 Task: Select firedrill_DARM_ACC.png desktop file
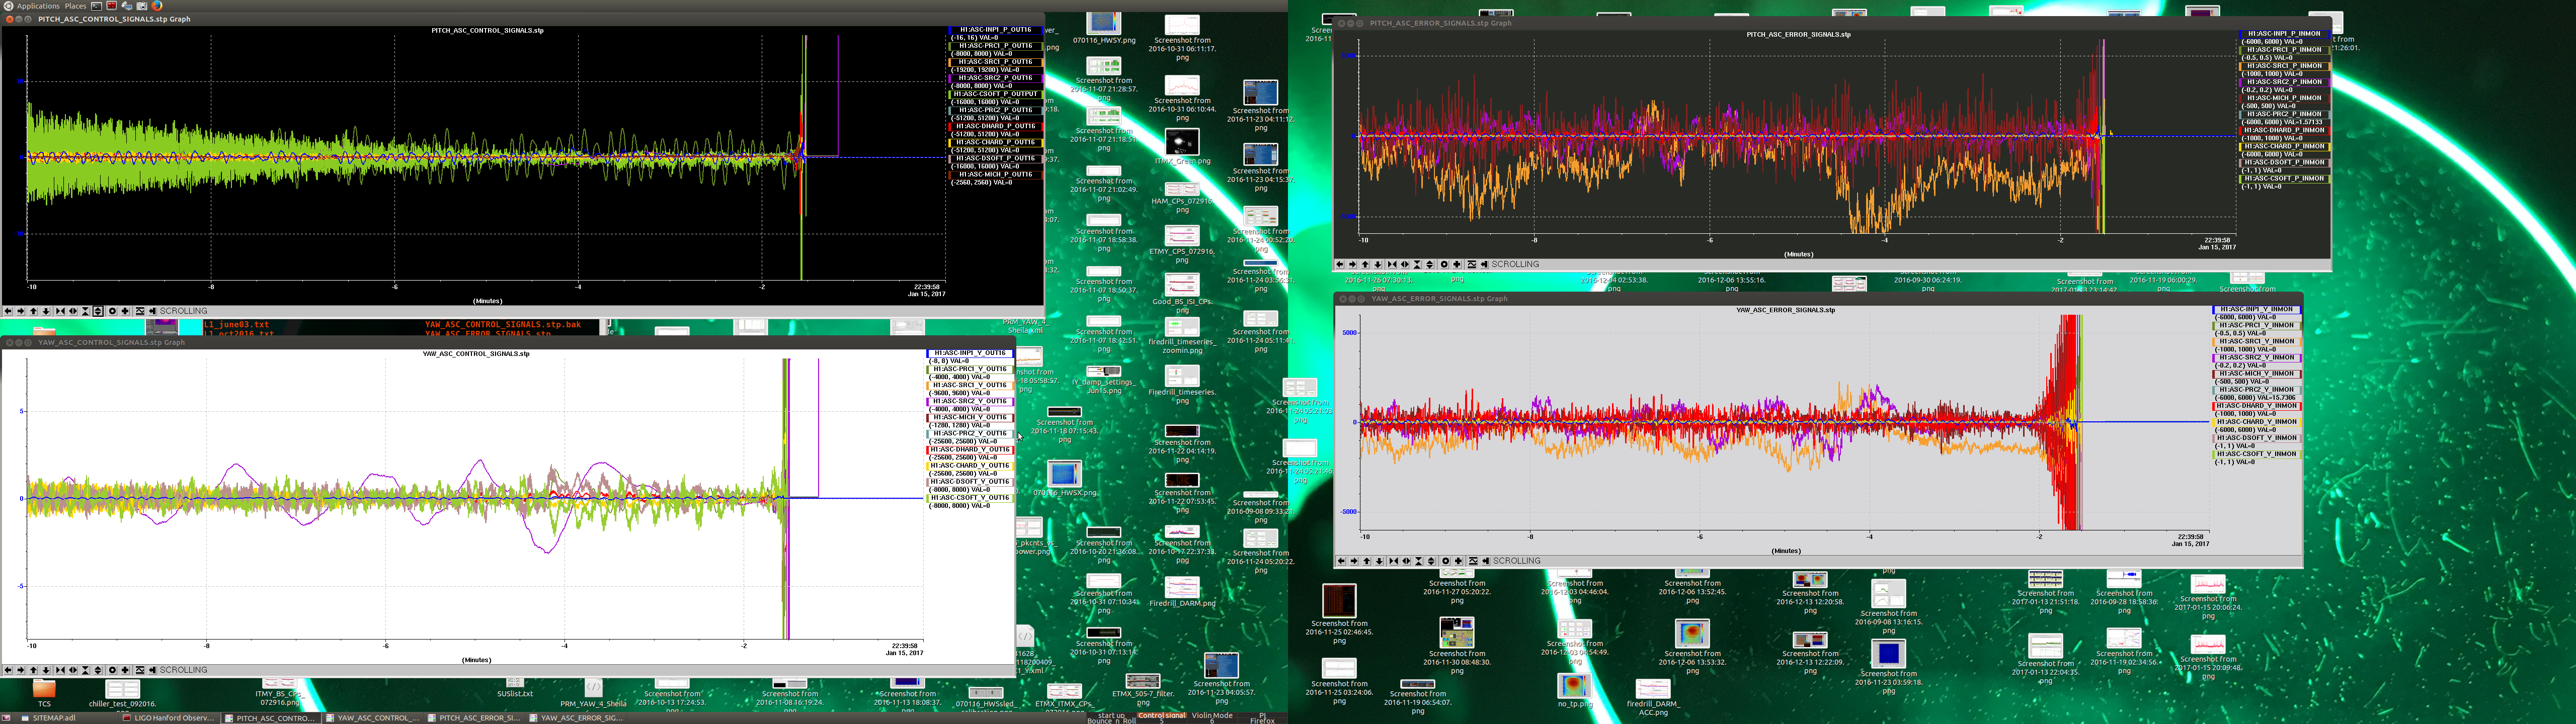pyautogui.click(x=1653, y=697)
